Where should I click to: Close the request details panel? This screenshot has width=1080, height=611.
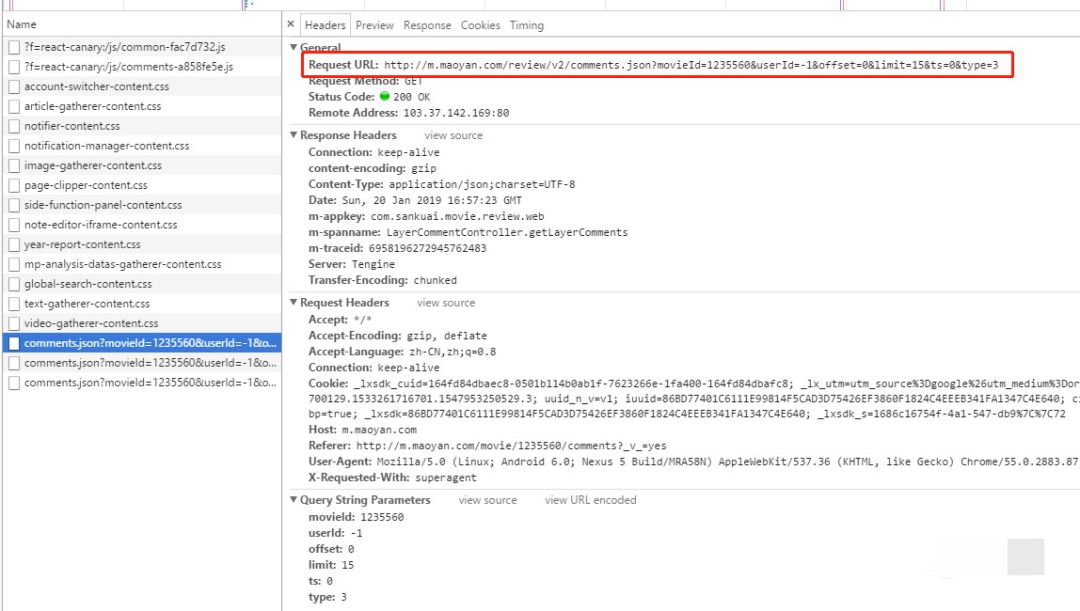291,24
